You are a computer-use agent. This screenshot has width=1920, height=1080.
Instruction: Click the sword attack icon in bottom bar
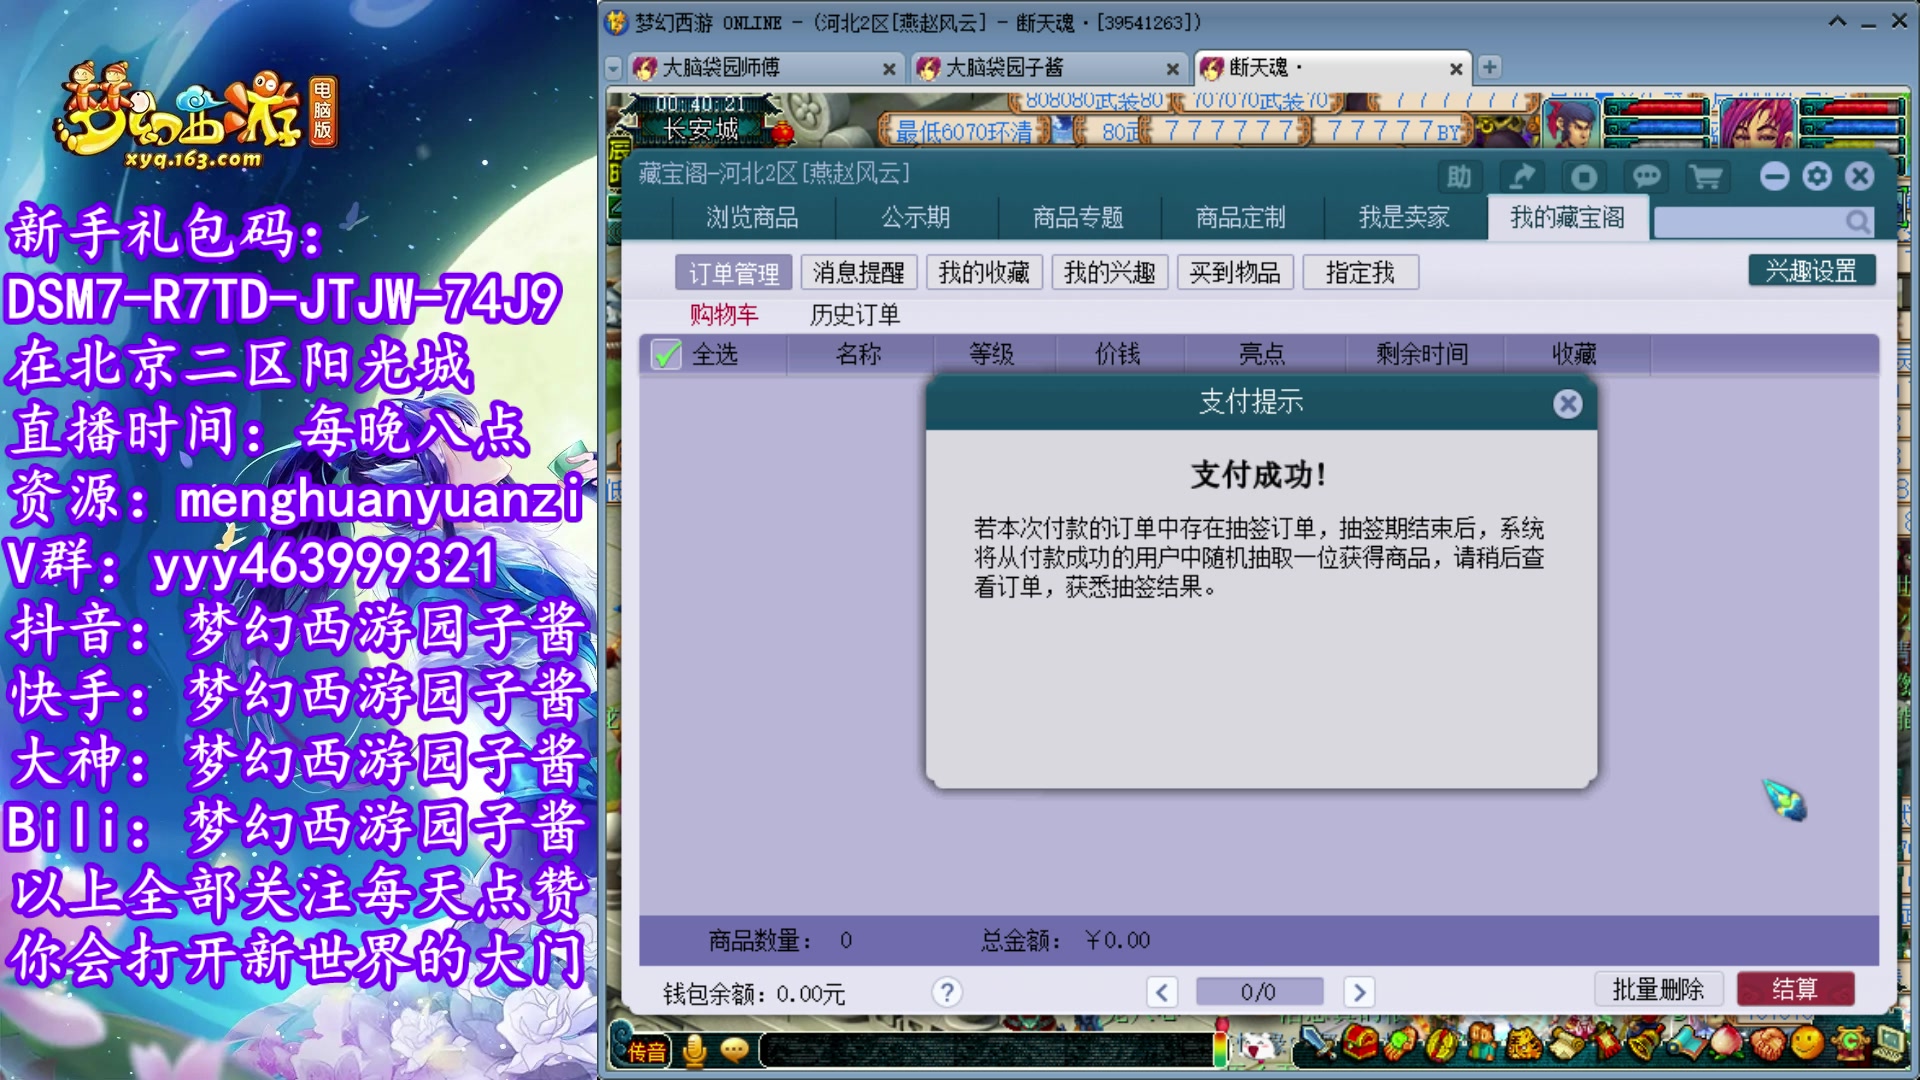(x=1319, y=1043)
